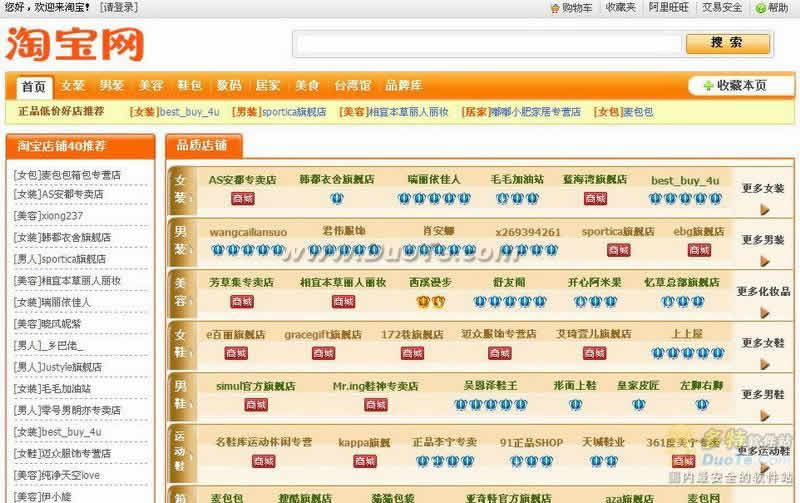Open the 鞋包 navigation tab
This screenshot has width=800, height=503.
pos(189,85)
